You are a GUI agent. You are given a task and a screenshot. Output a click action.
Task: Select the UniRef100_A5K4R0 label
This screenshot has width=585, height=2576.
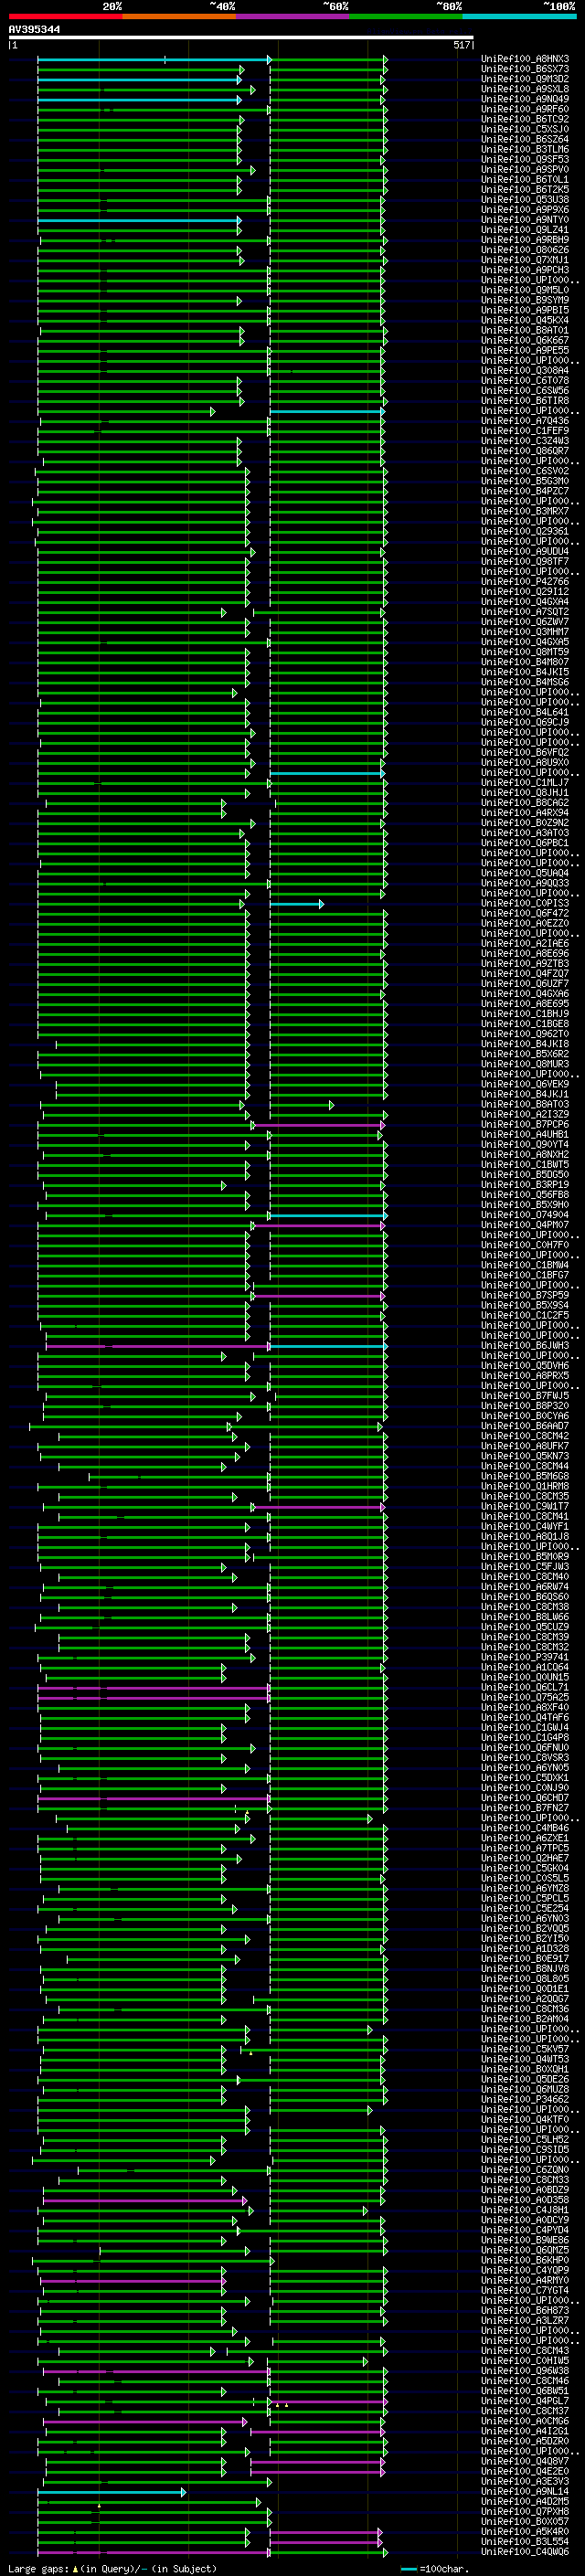pos(525,2533)
